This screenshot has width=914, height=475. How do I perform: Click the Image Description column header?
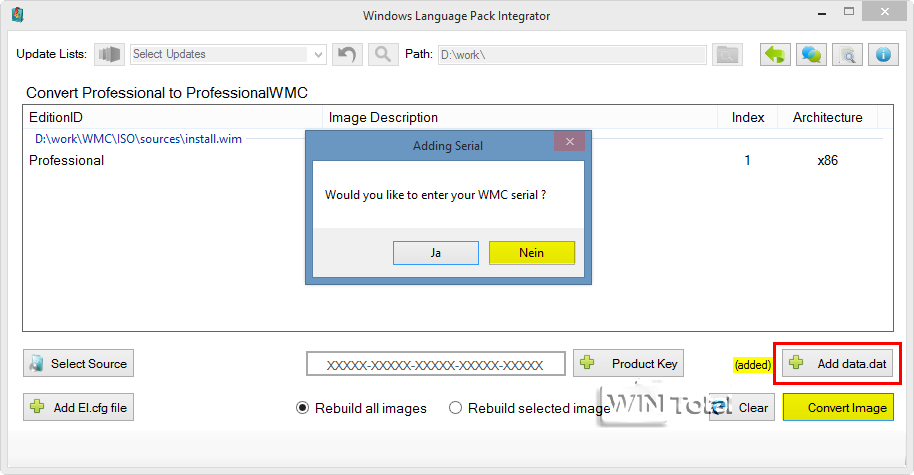pos(520,117)
